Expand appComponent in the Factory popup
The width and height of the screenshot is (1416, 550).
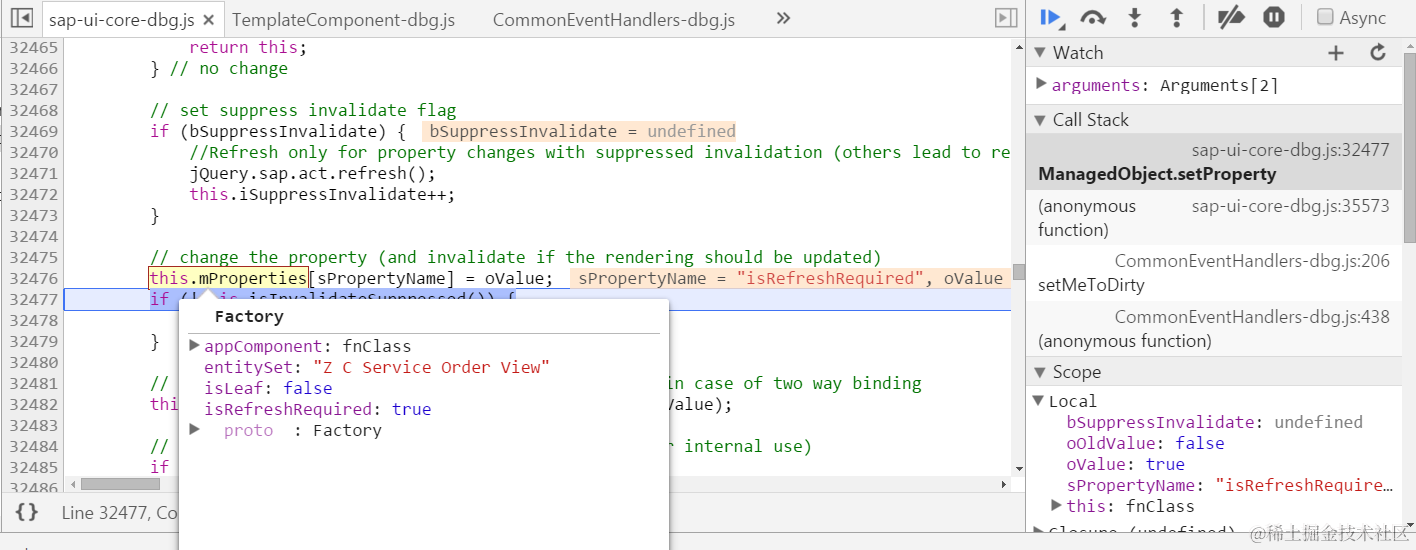coord(194,346)
